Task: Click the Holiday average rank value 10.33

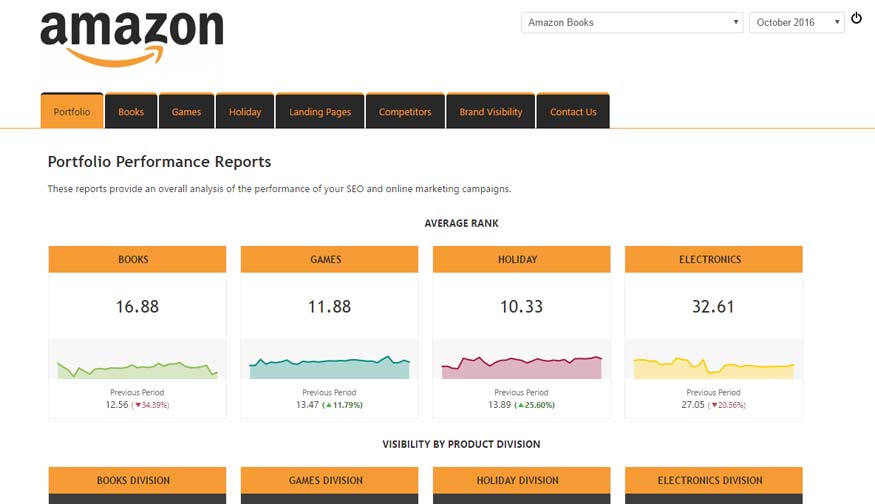Action: coord(521,307)
